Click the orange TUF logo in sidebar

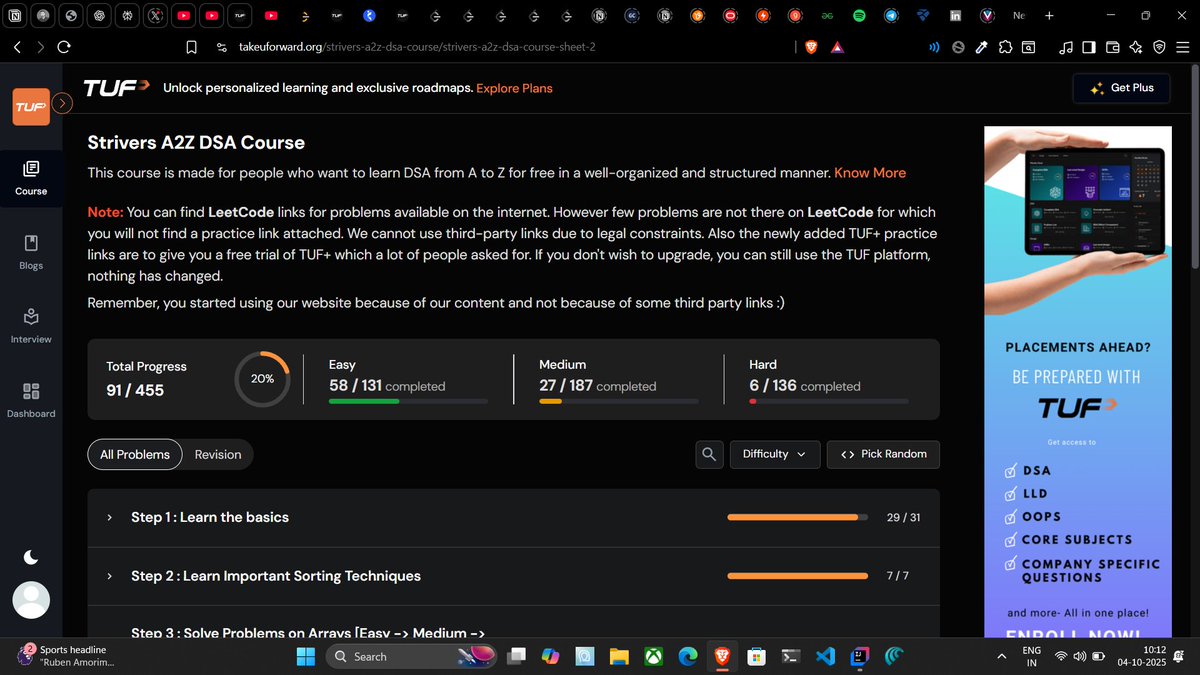(x=31, y=106)
